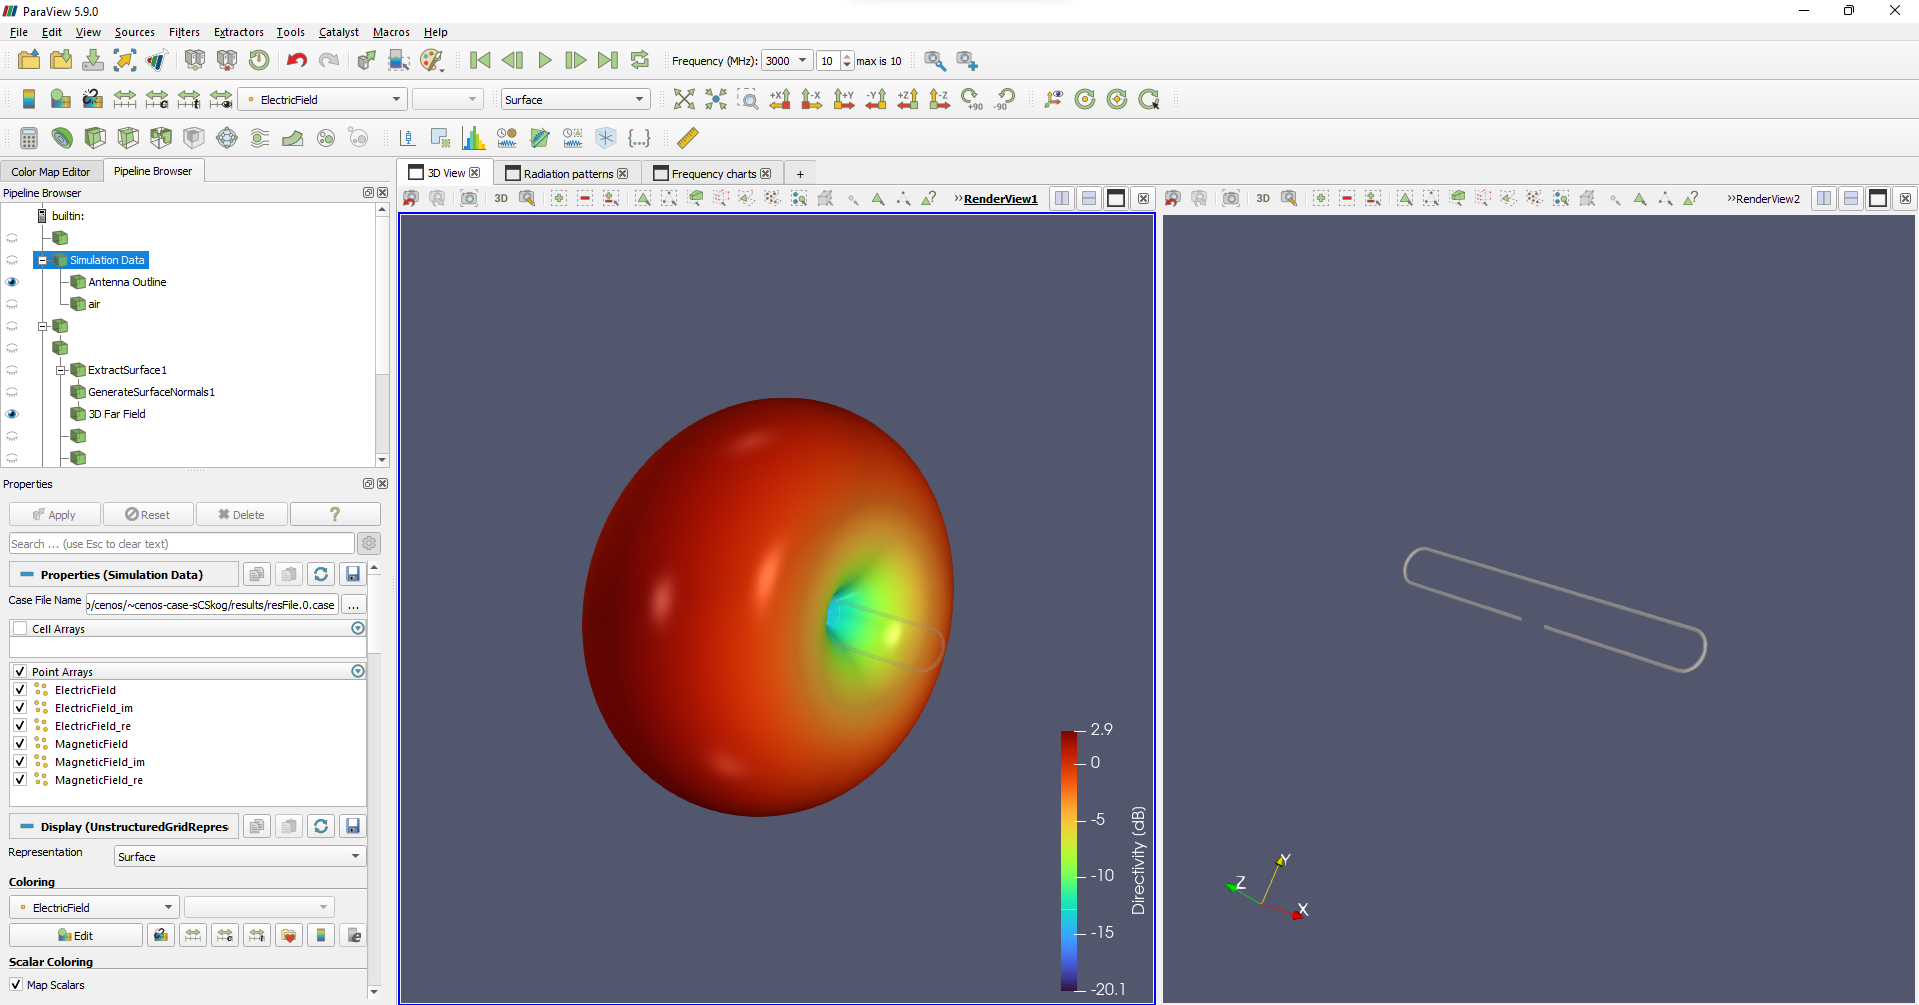This screenshot has height=1005, width=1919.
Task: Click the Histogram filter icon
Action: (x=473, y=138)
